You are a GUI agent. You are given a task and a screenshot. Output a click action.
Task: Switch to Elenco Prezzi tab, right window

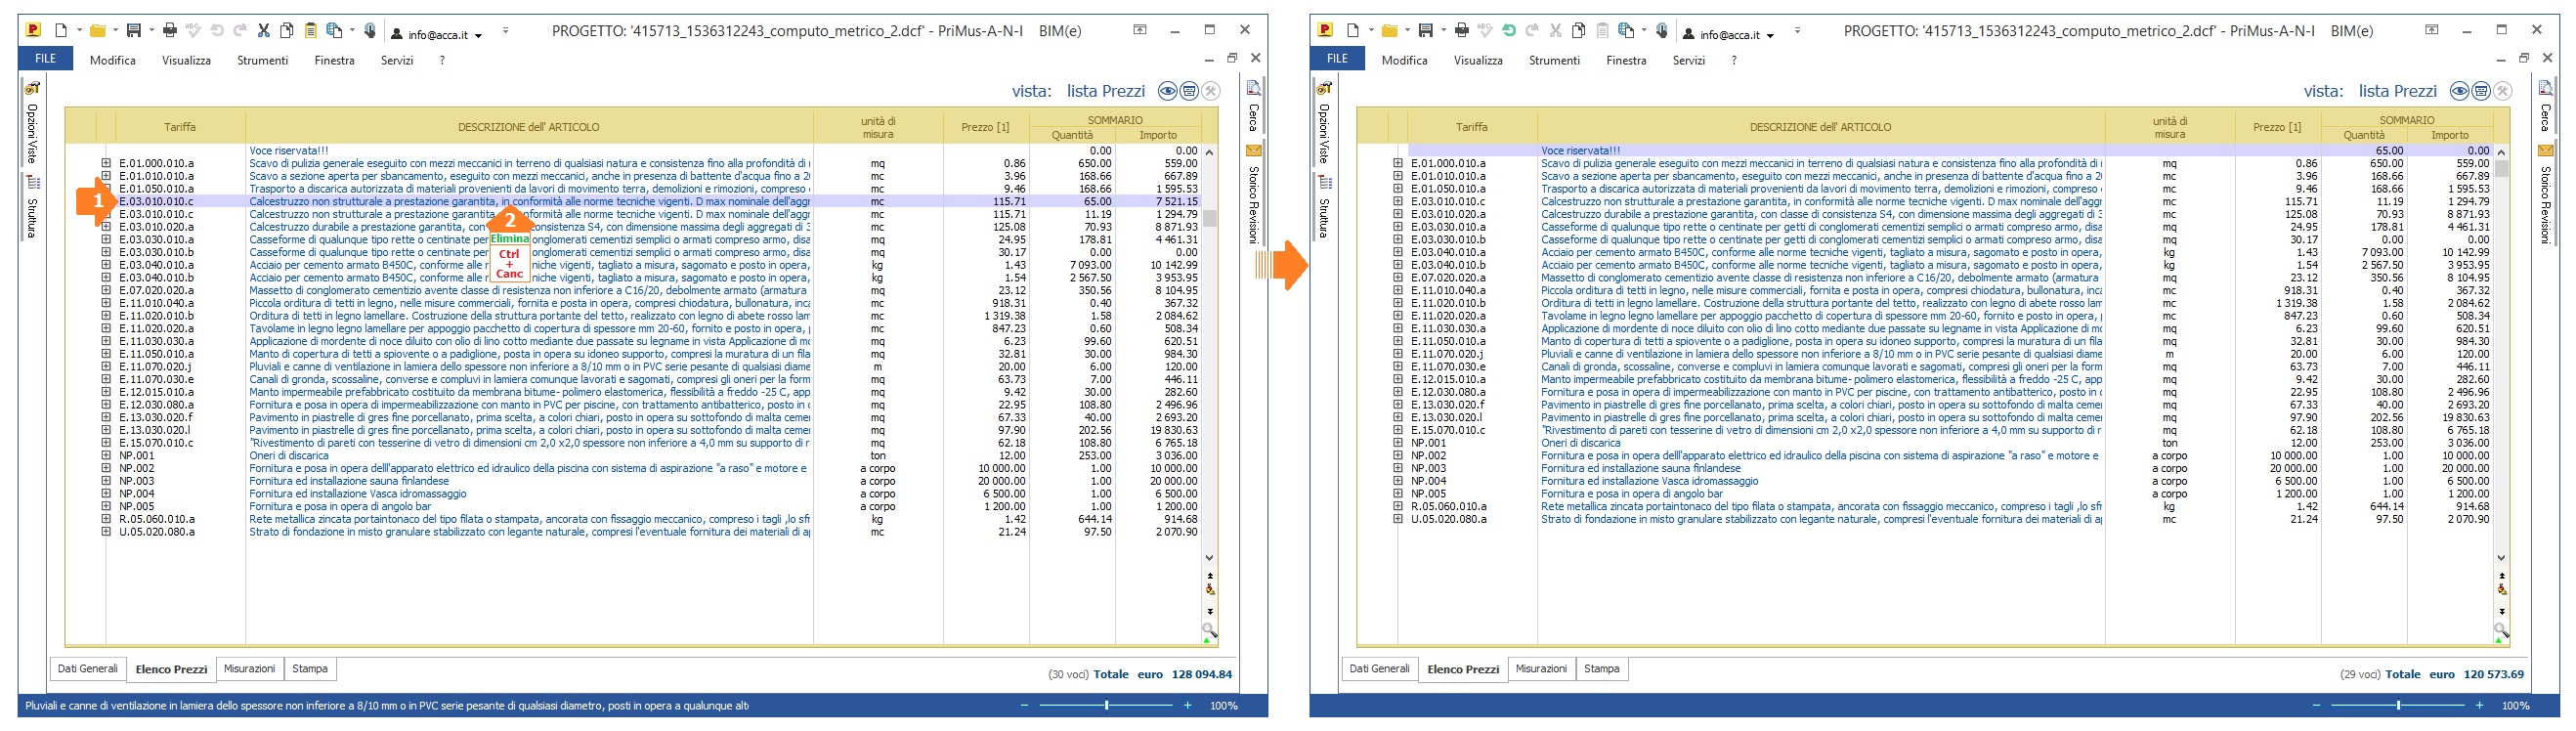1463,669
